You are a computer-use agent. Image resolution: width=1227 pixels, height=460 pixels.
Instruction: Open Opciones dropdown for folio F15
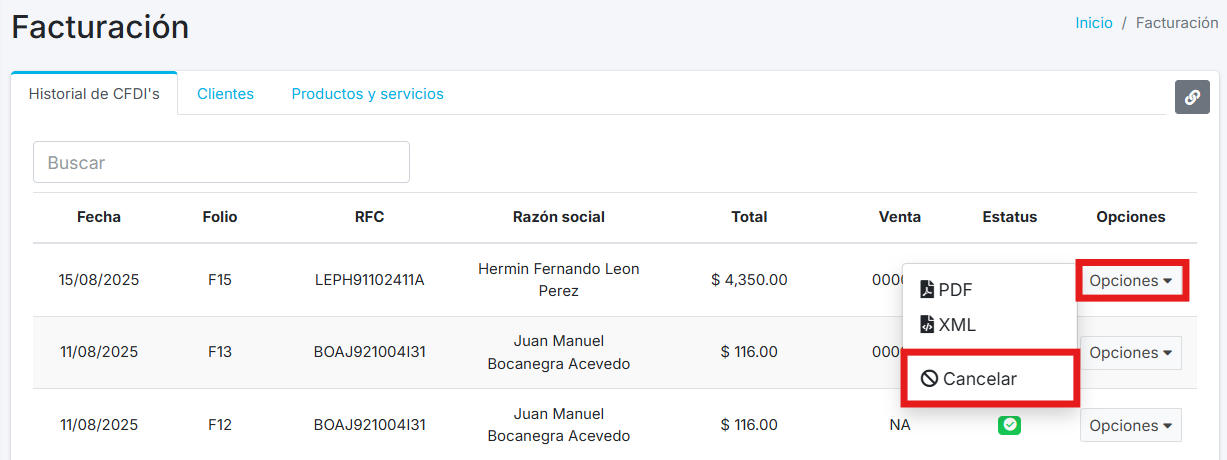point(1131,281)
